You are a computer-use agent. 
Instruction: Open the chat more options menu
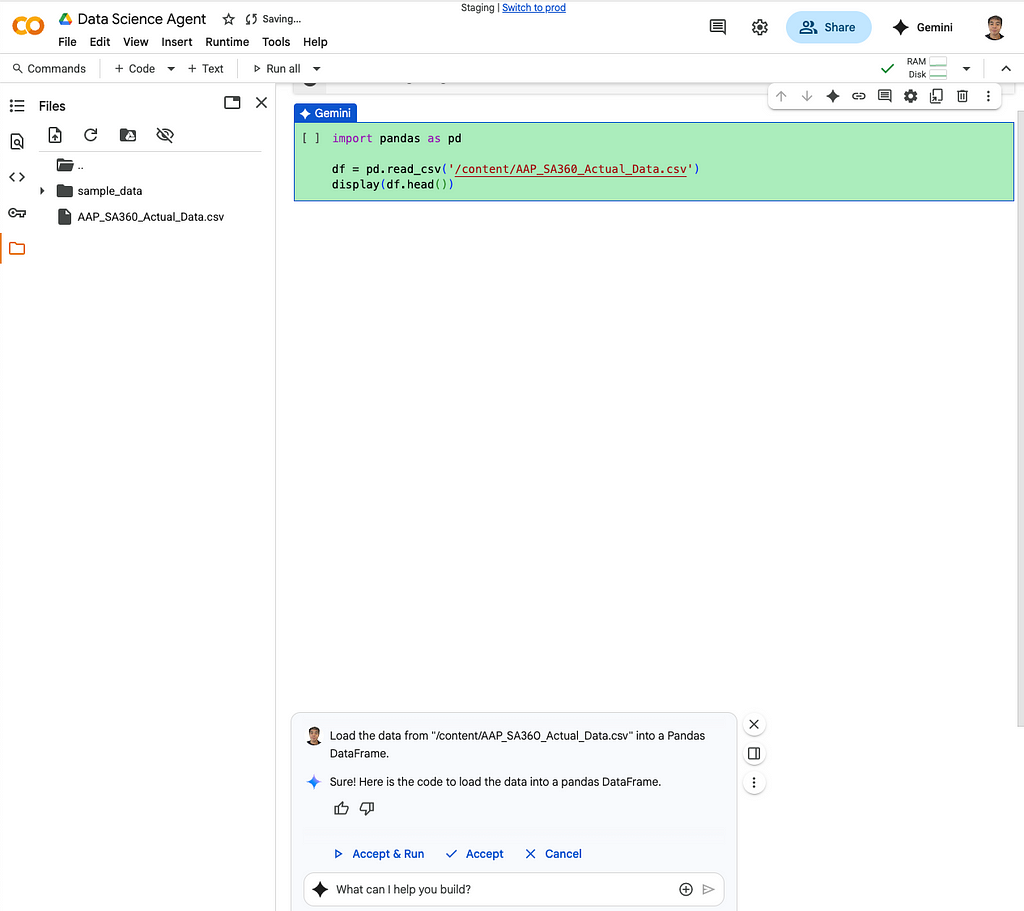click(x=754, y=782)
